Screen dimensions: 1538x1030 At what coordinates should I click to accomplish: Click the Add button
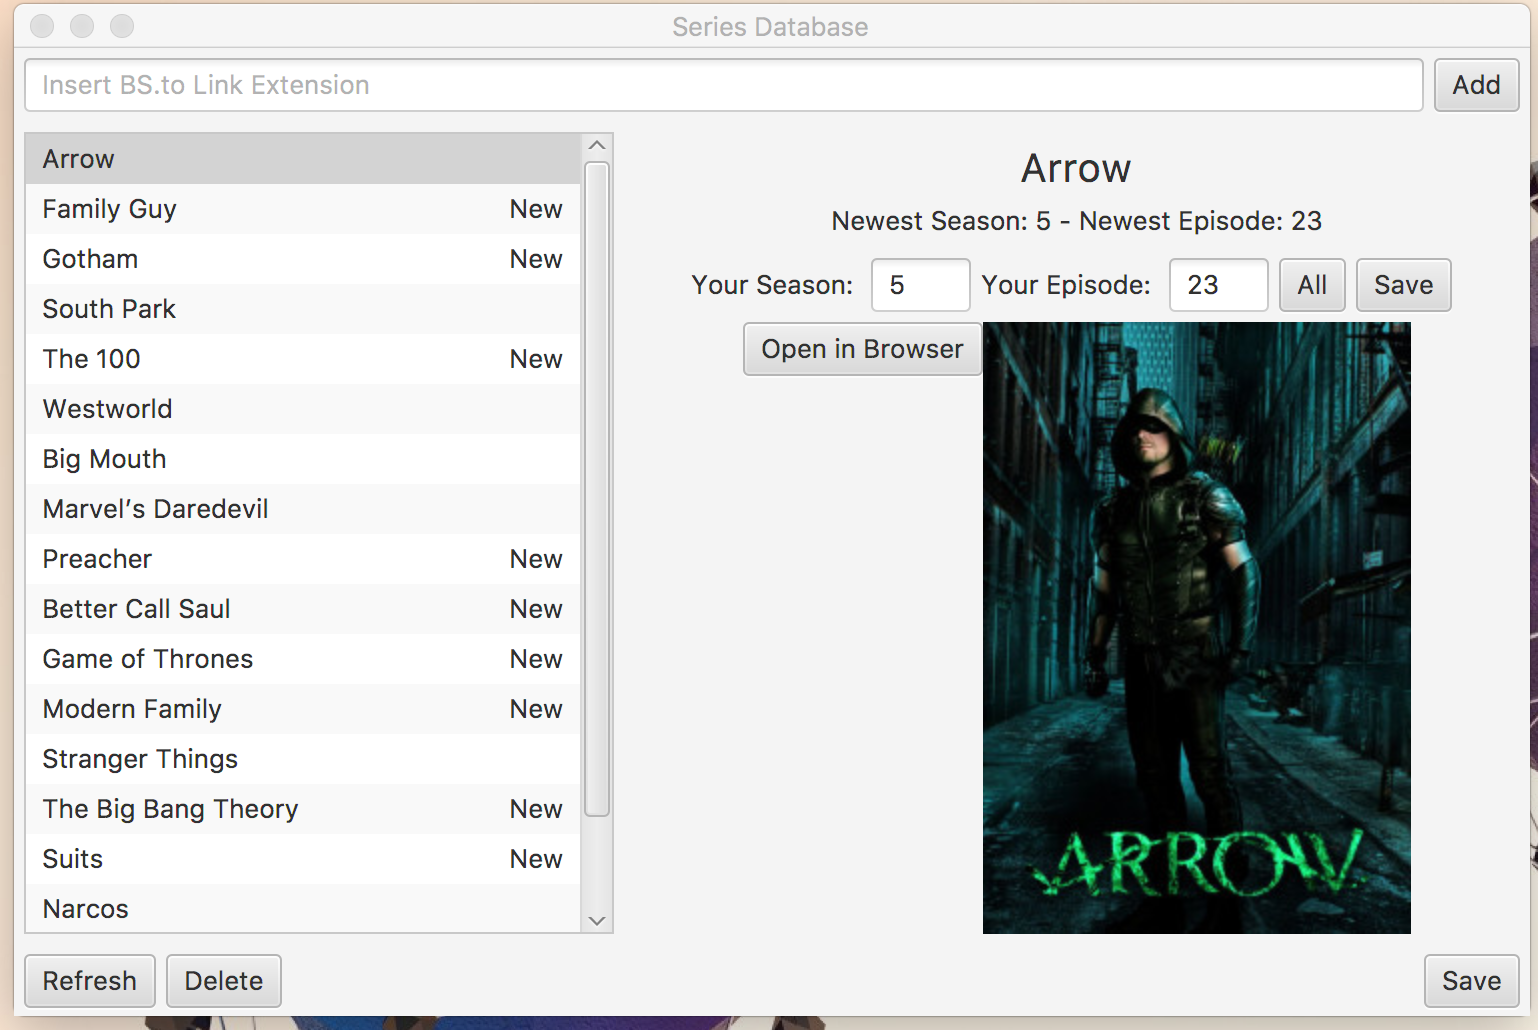tap(1476, 85)
